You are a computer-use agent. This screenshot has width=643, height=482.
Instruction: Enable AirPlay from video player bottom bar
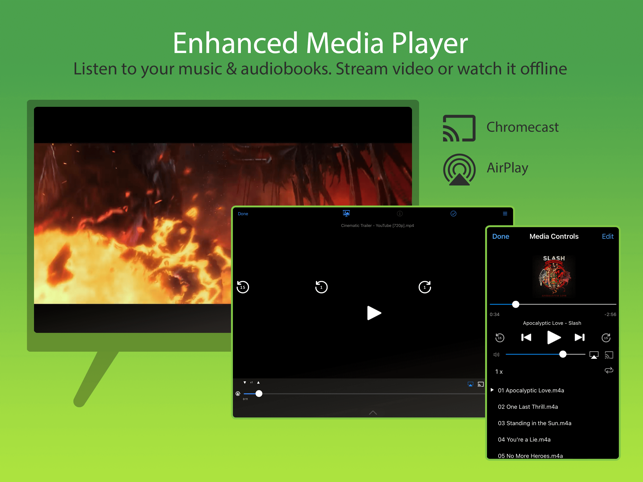click(470, 384)
